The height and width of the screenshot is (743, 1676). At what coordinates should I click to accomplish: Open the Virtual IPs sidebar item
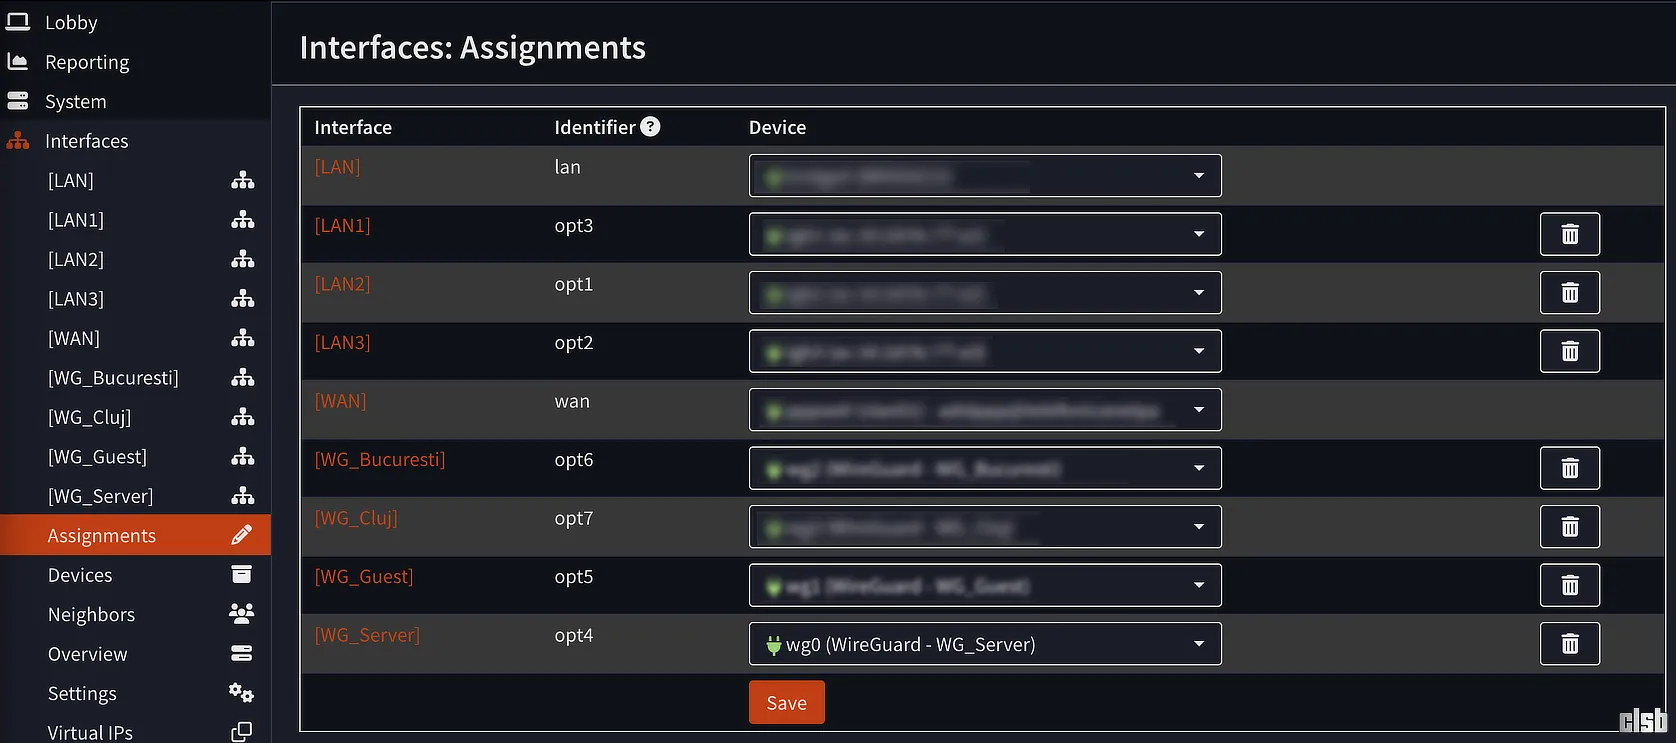pyautogui.click(x=90, y=733)
